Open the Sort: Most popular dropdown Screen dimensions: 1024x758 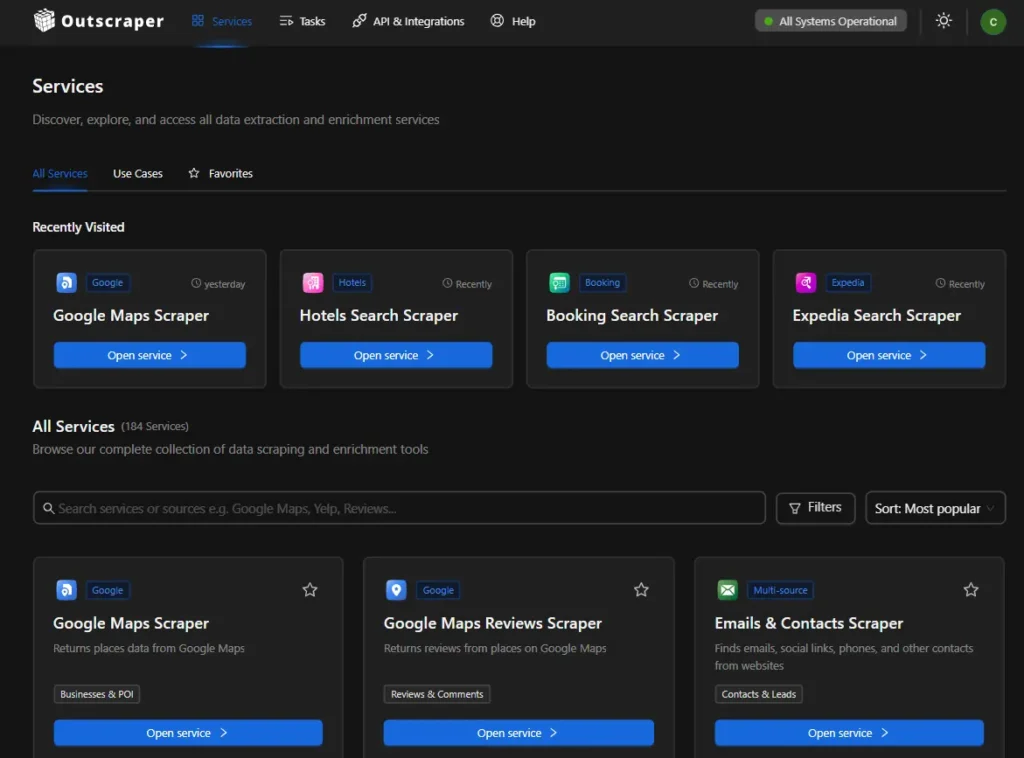[935, 508]
